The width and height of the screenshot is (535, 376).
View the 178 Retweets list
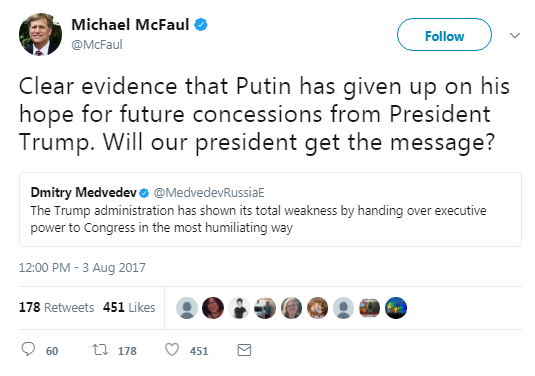(x=56, y=307)
